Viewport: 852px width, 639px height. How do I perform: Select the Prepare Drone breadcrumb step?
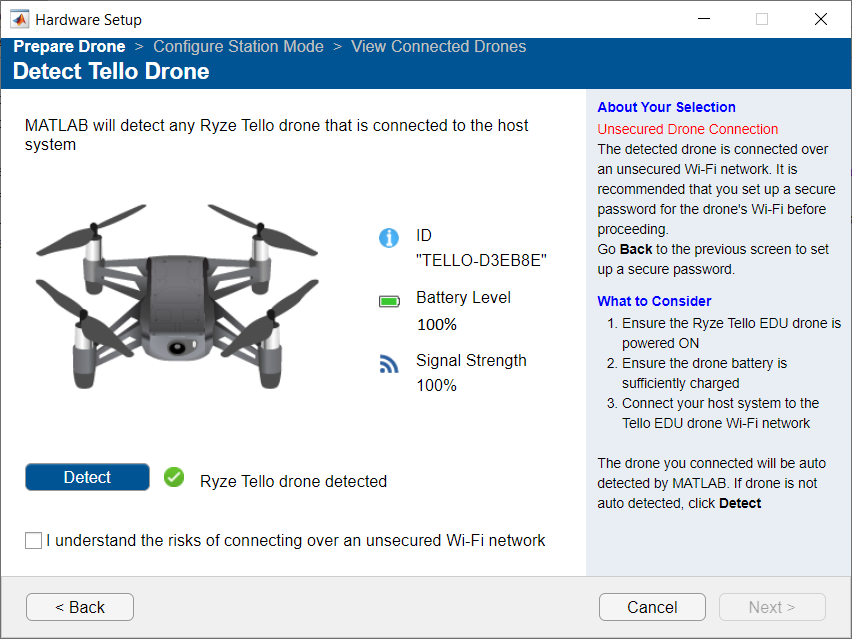click(x=69, y=47)
